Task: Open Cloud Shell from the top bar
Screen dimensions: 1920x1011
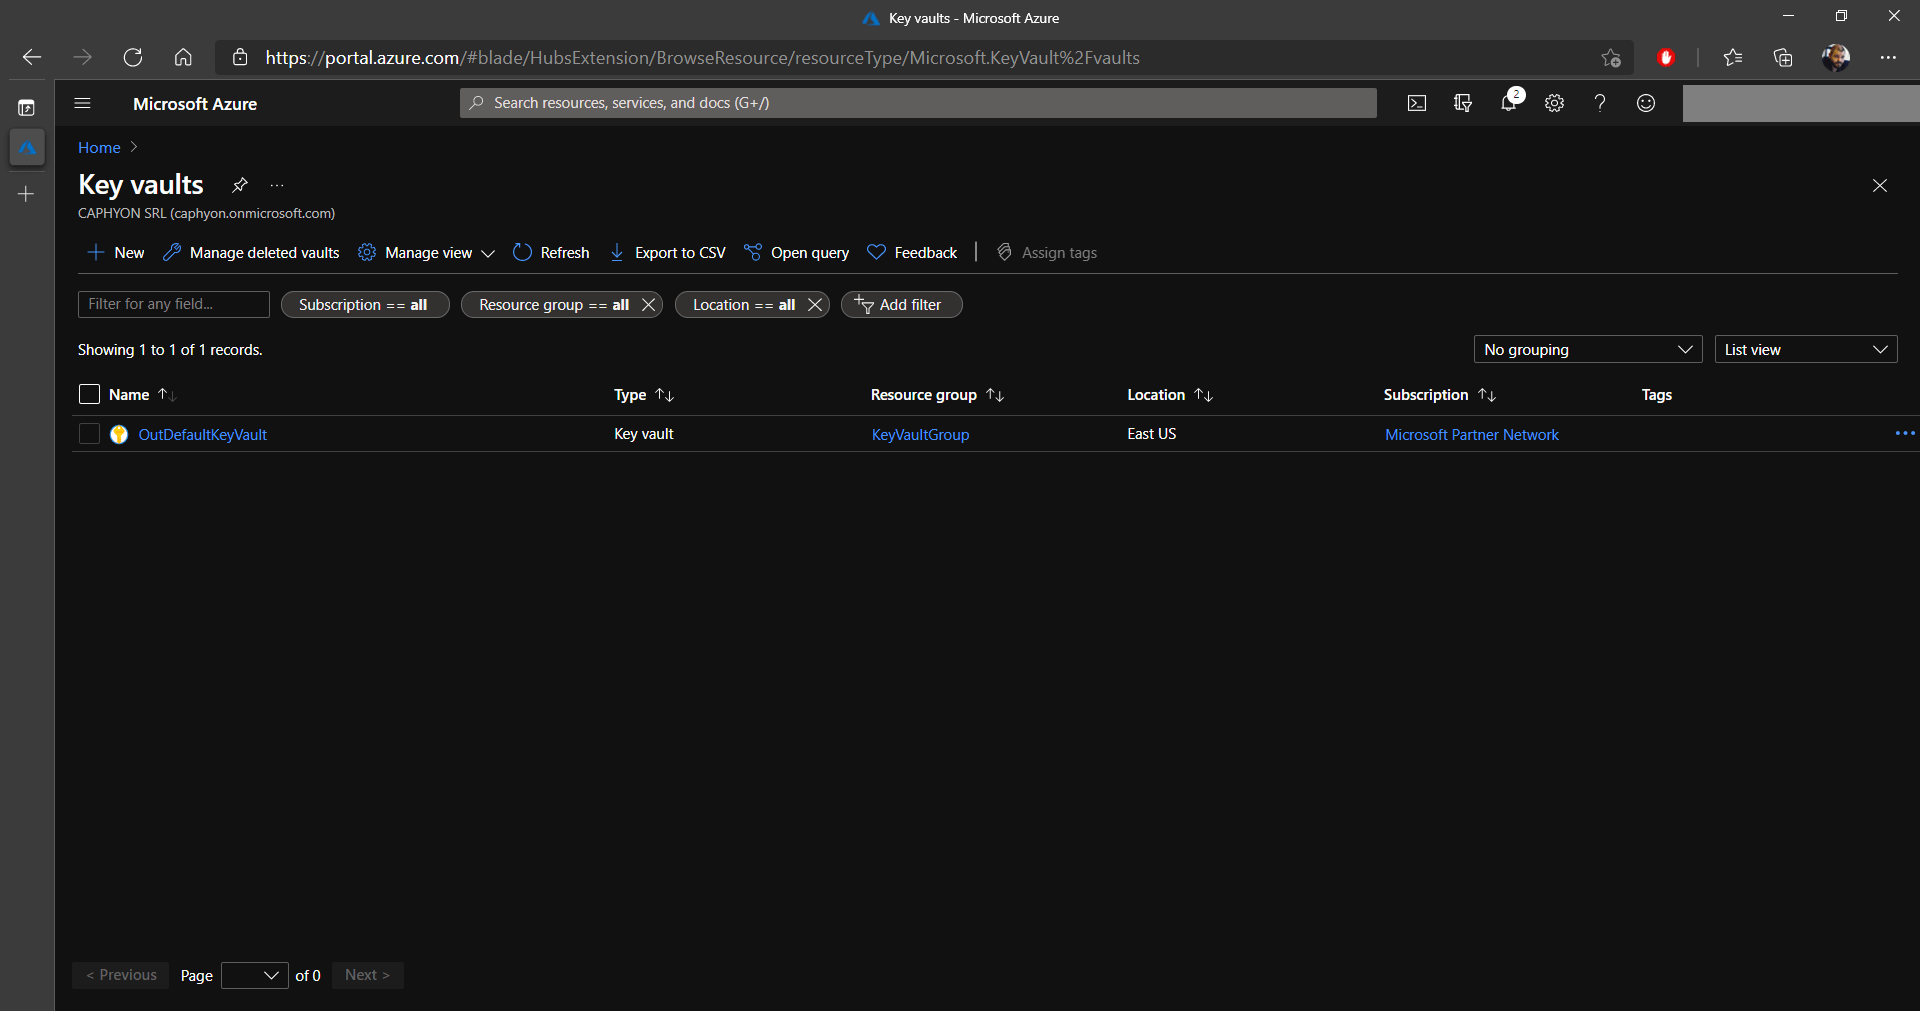Action: 1417,103
